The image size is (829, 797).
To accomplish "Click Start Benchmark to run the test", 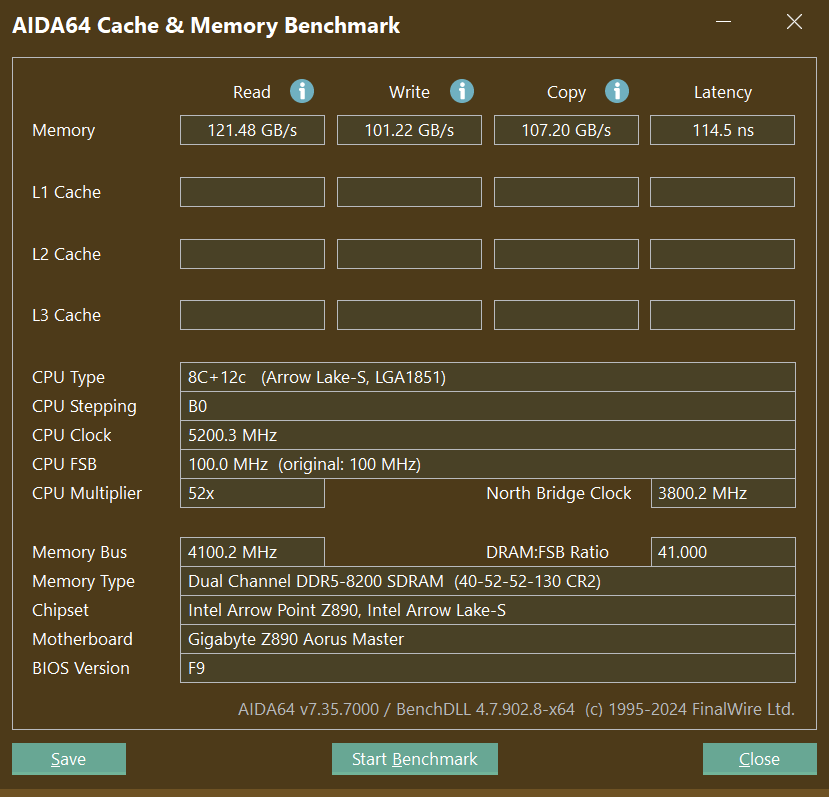I will coord(414,759).
